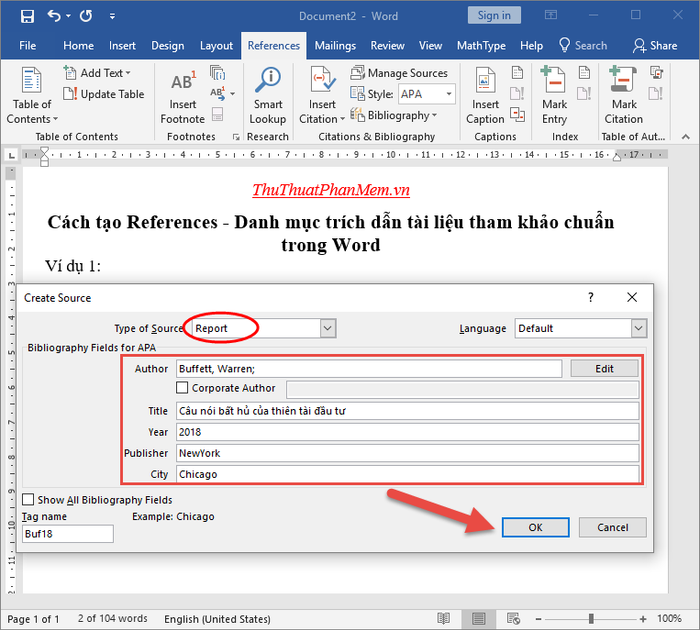Click the Sign in button
This screenshot has height=630, width=700.
point(494,16)
